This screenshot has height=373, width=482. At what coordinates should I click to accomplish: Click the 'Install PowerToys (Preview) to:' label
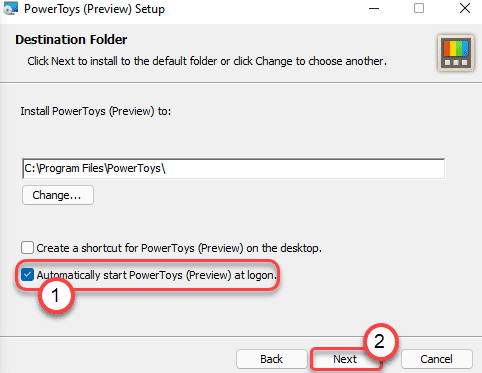(x=96, y=111)
